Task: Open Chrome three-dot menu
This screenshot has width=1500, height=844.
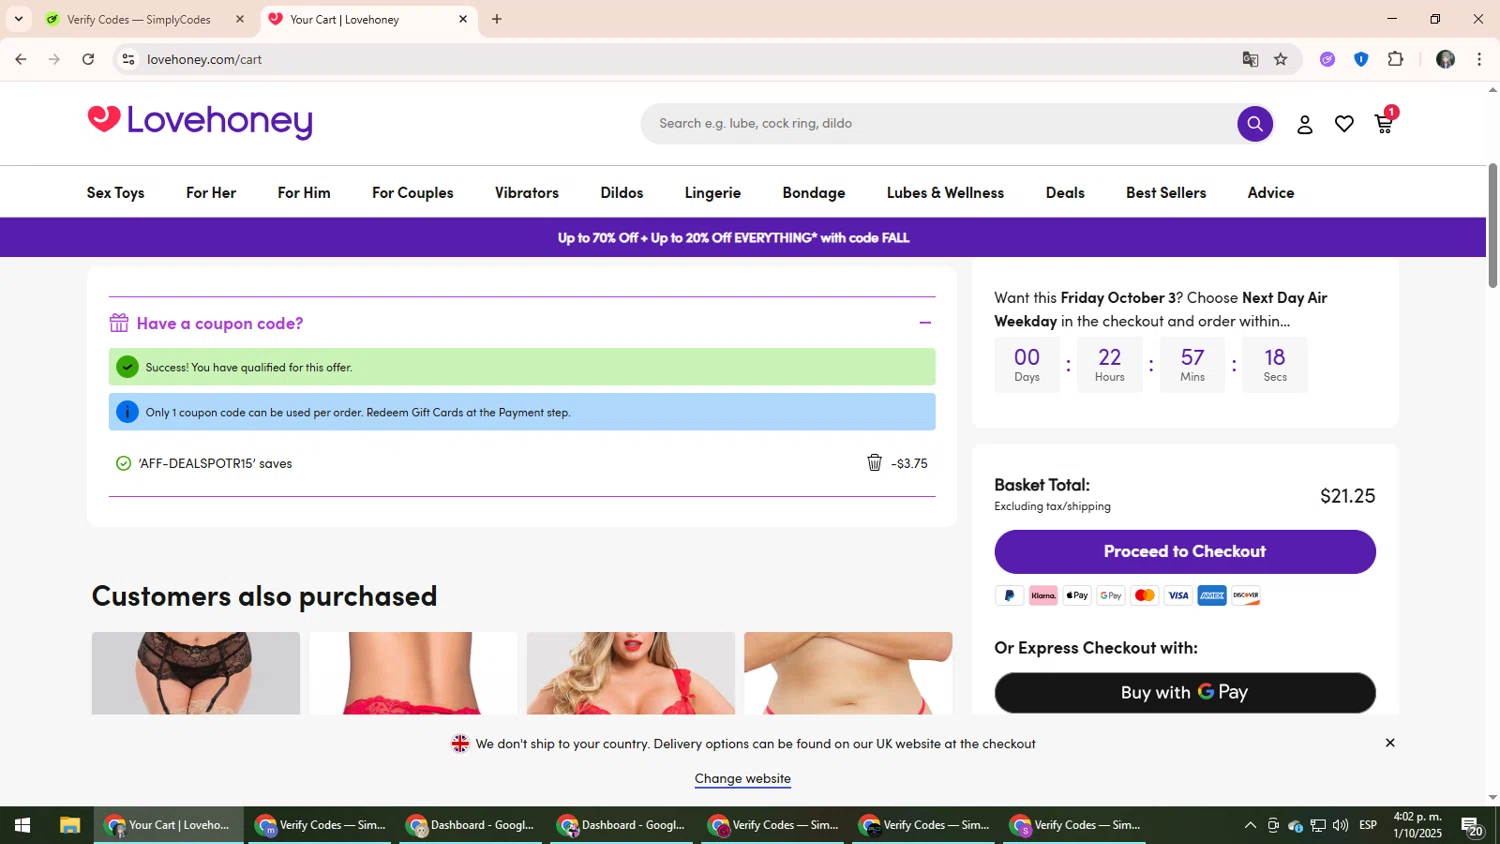Action: (x=1479, y=60)
